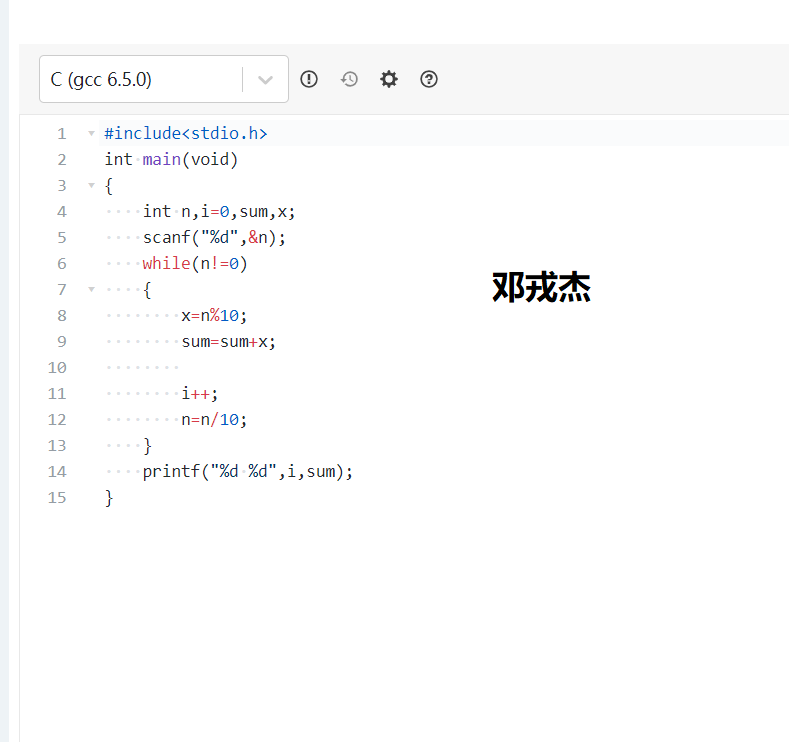Click the while(n!=0) statement
The width and height of the screenshot is (789, 742).
pos(195,264)
